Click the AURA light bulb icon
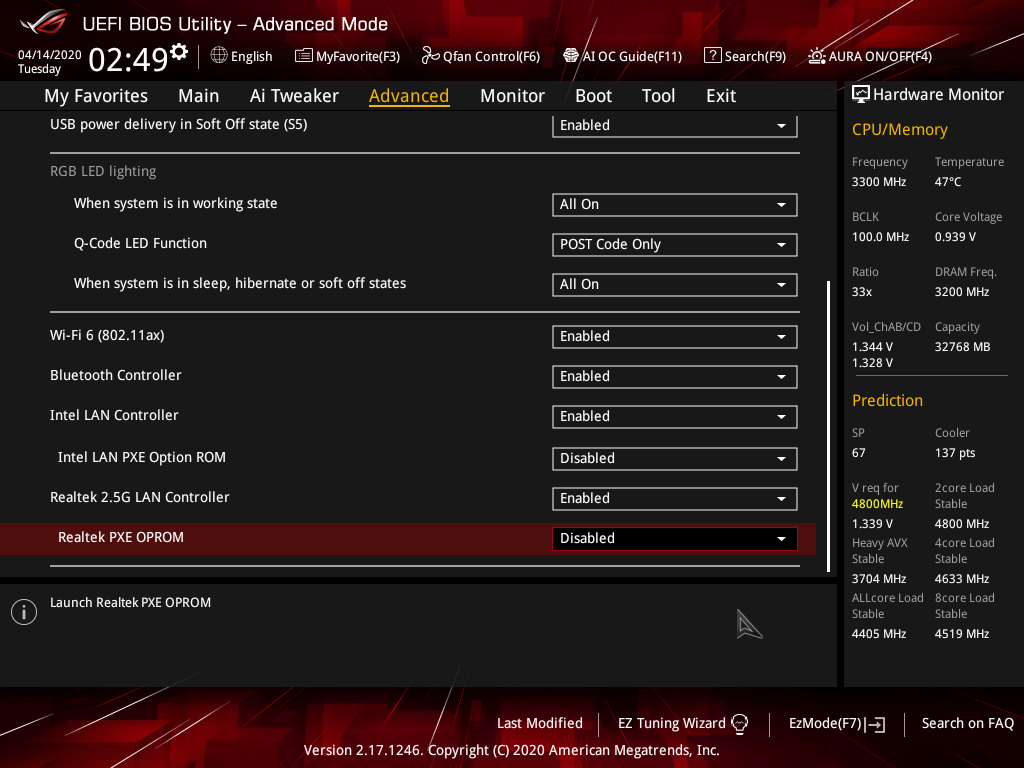Image resolution: width=1024 pixels, height=768 pixels. (817, 56)
